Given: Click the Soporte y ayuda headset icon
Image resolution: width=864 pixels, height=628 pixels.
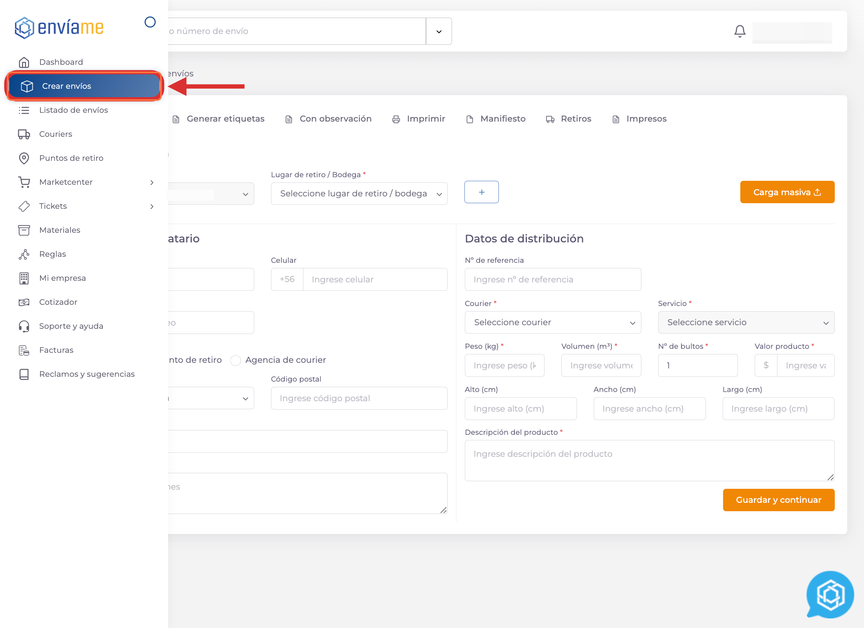Looking at the screenshot, I should [x=24, y=326].
